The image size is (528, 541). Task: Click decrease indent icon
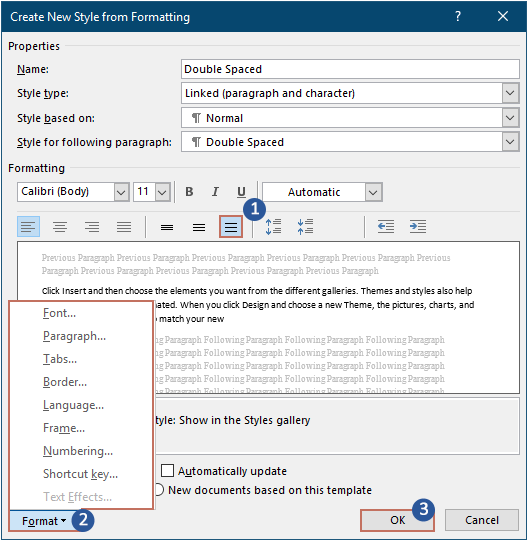pyautogui.click(x=385, y=227)
